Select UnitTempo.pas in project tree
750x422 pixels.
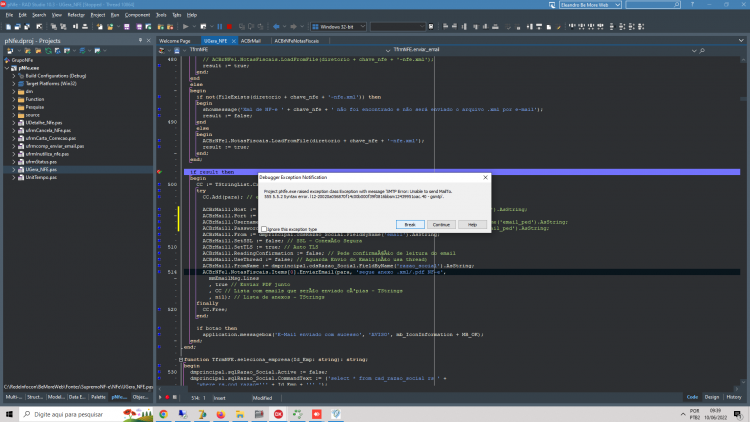pos(41,178)
